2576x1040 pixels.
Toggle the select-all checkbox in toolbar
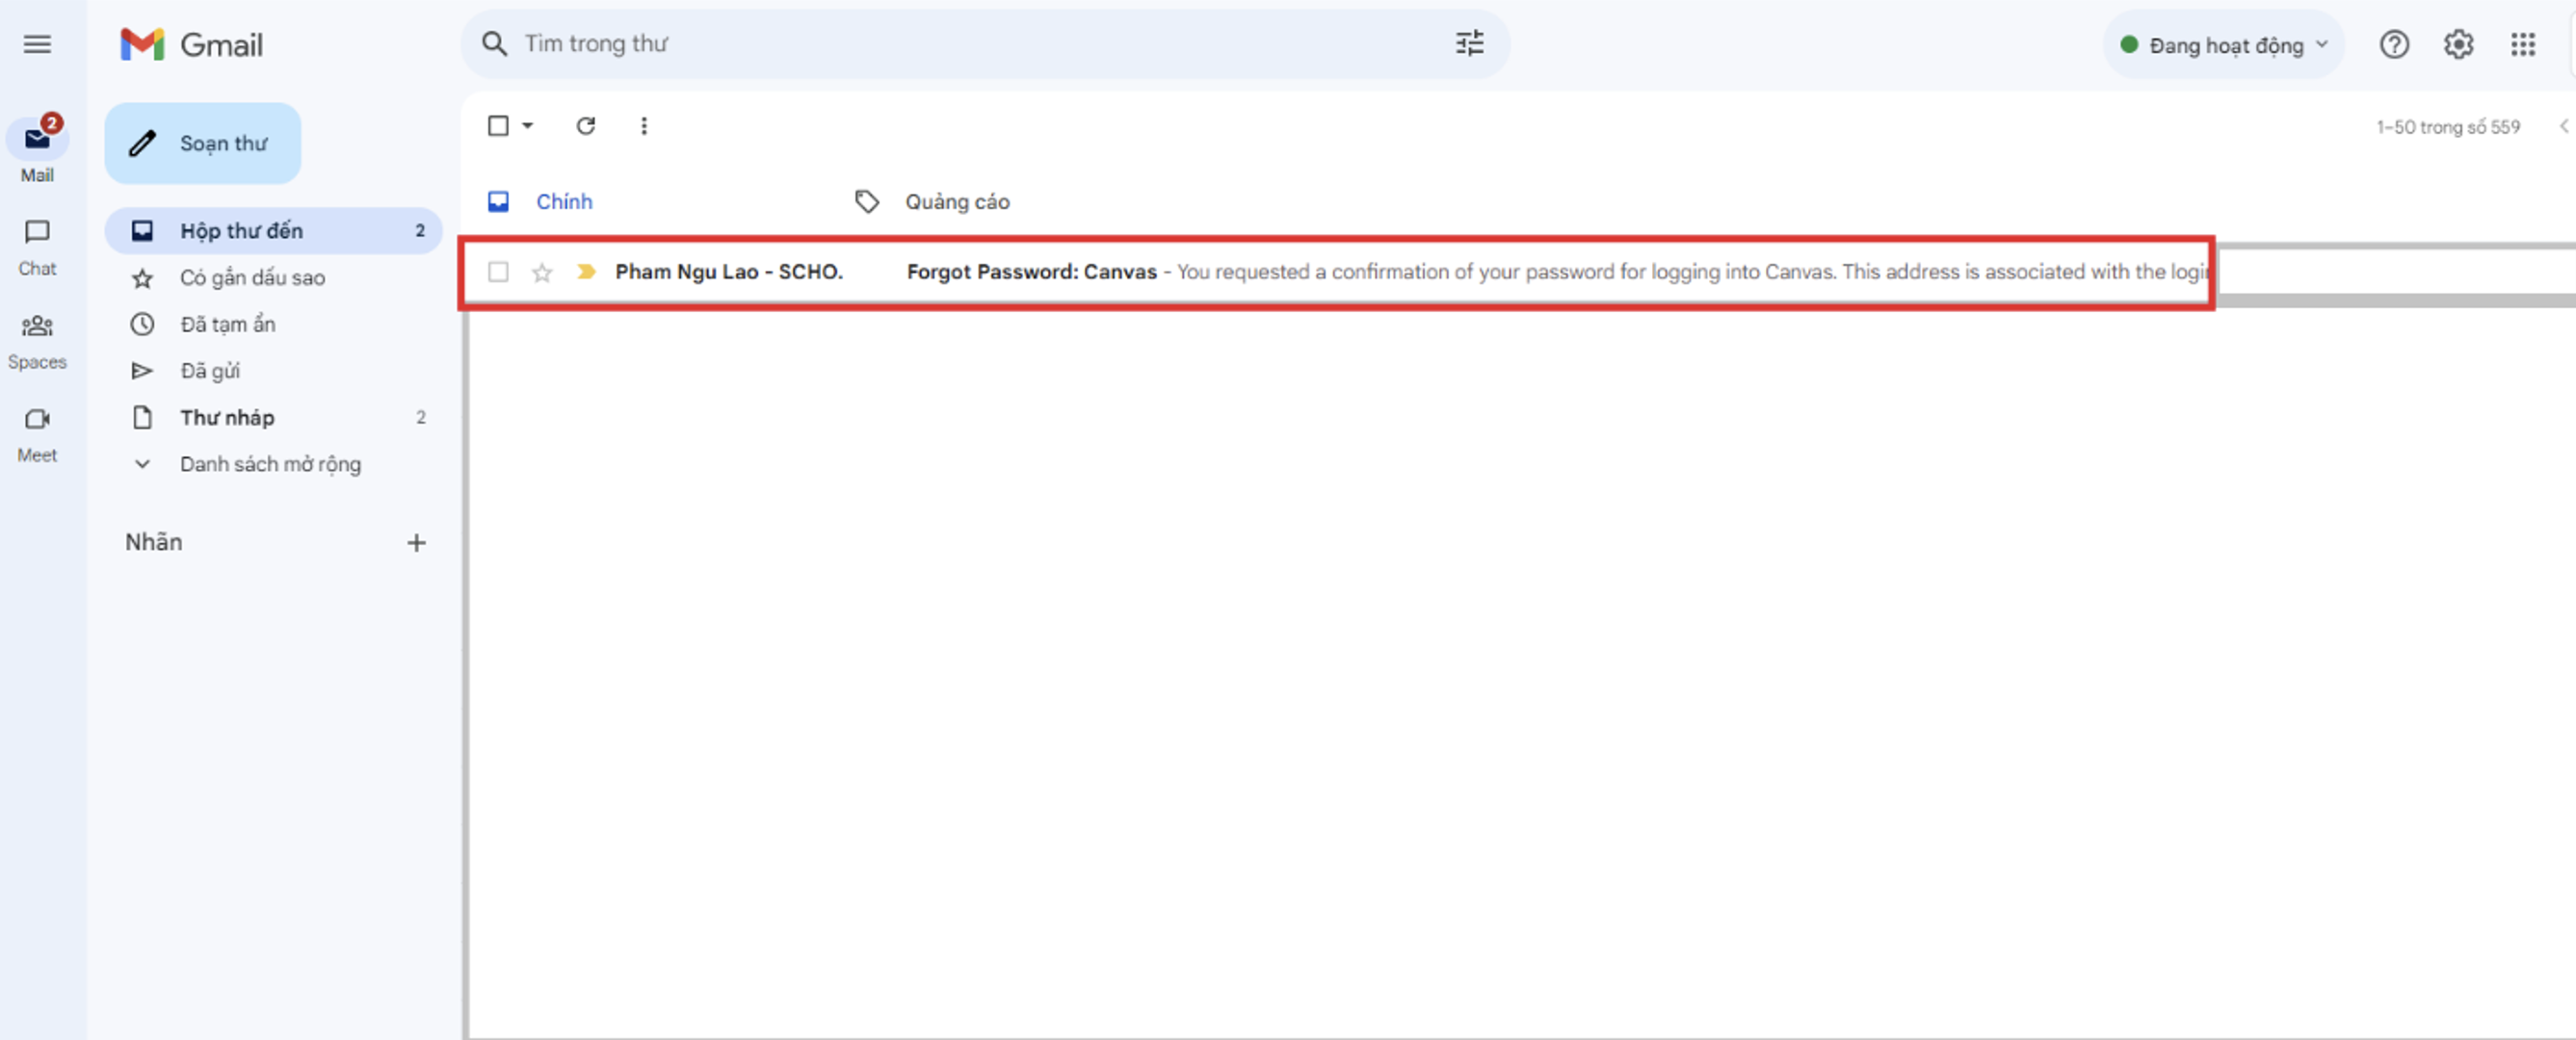point(498,126)
